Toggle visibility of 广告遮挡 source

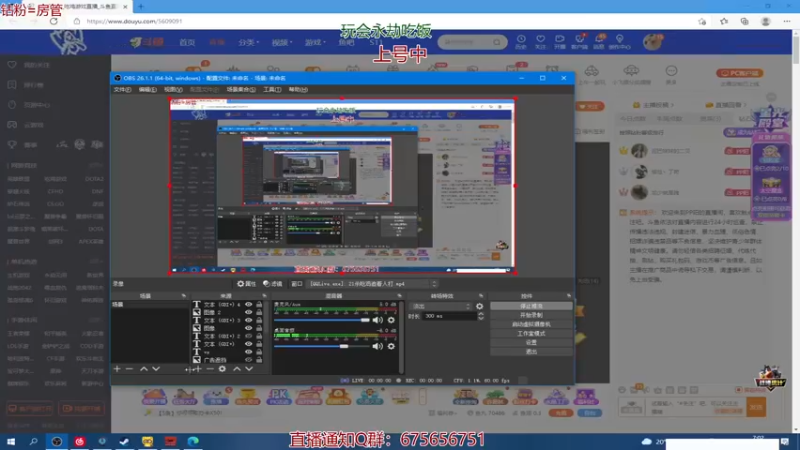pyautogui.click(x=248, y=360)
